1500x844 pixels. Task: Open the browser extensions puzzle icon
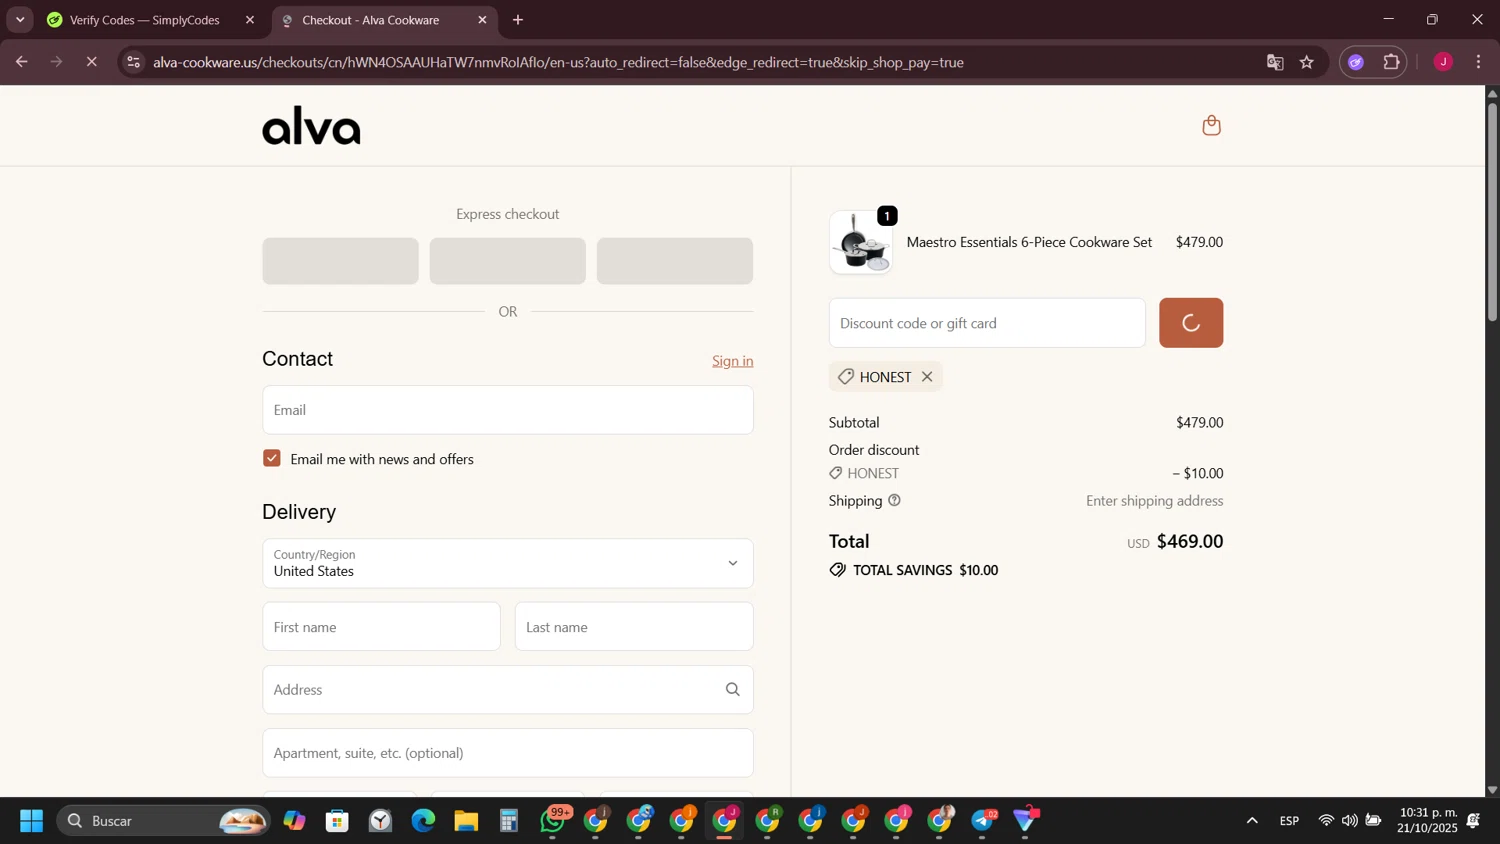(1391, 62)
